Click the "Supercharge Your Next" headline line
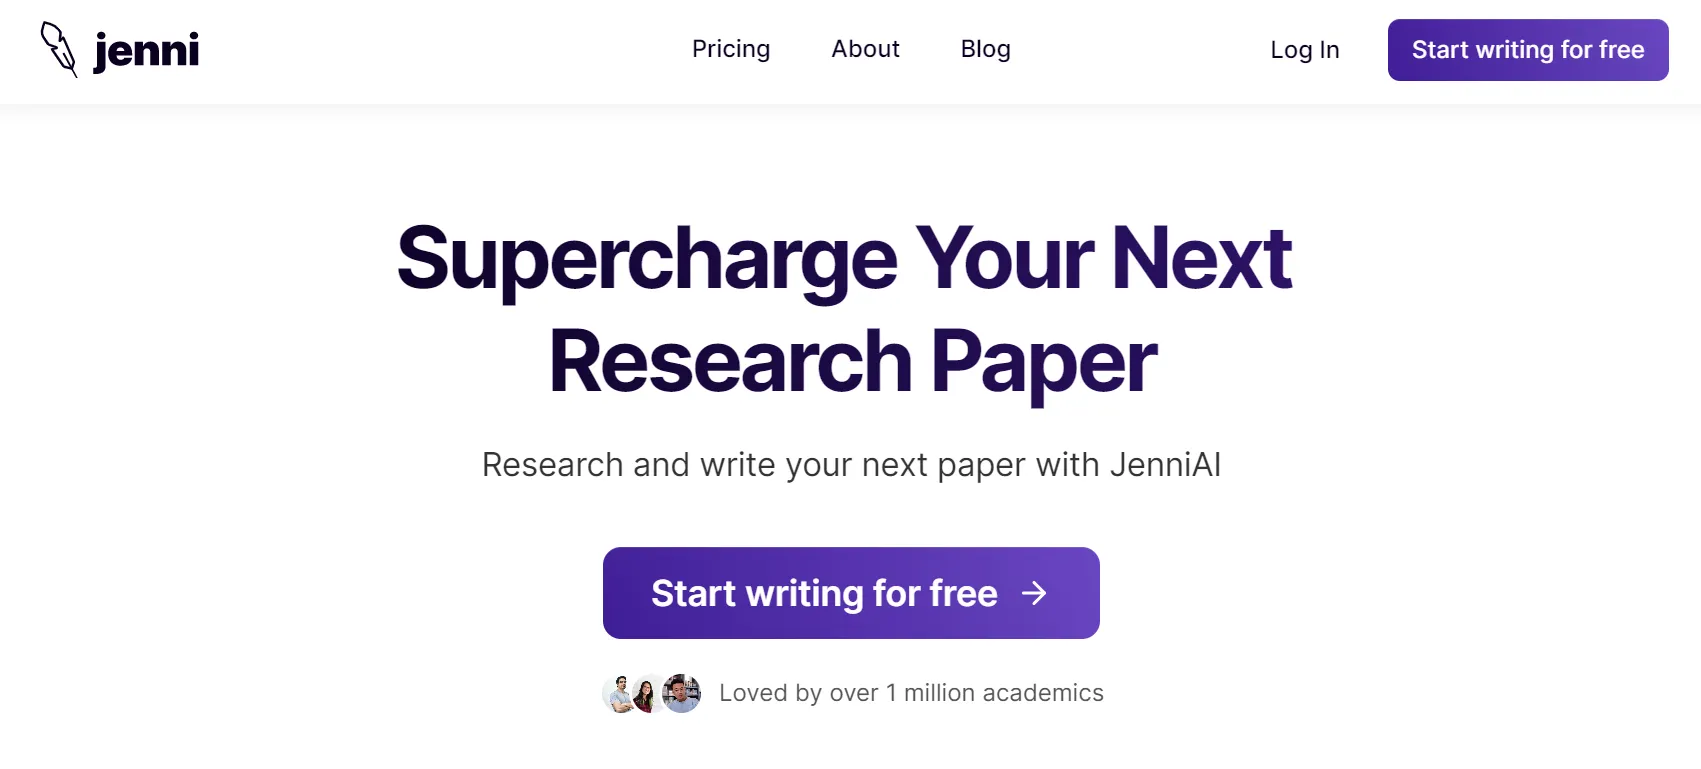The image size is (1701, 769). pos(844,258)
